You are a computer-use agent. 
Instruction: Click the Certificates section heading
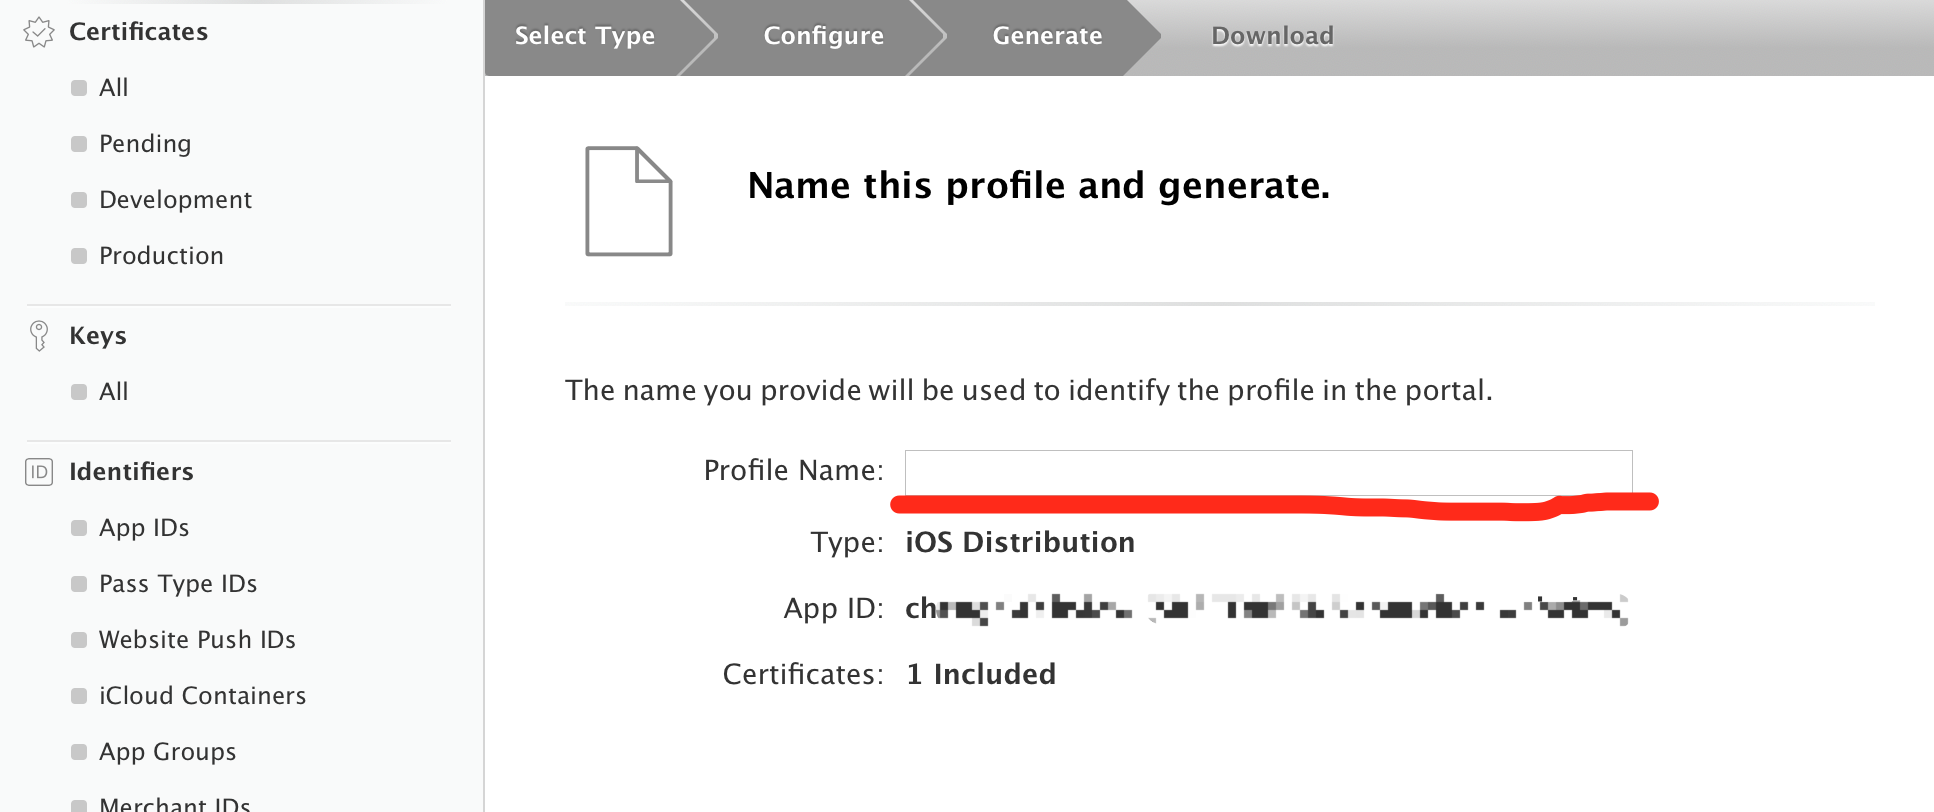pyautogui.click(x=138, y=32)
